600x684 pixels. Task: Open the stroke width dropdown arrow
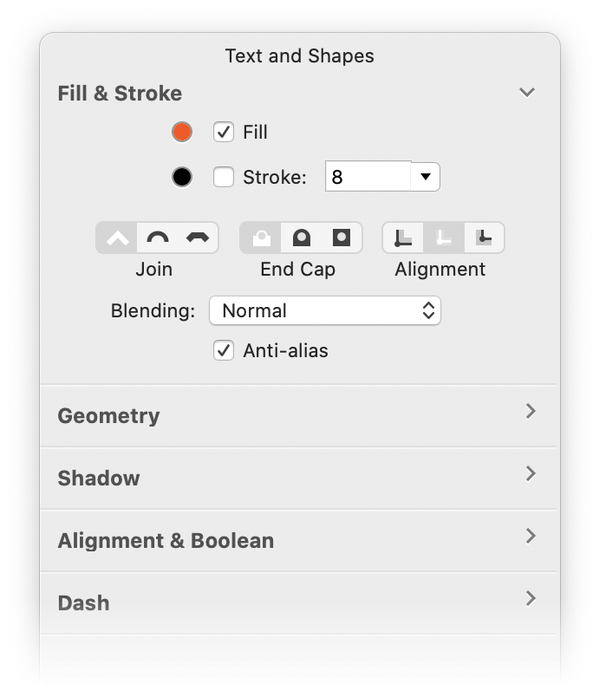pyautogui.click(x=425, y=177)
